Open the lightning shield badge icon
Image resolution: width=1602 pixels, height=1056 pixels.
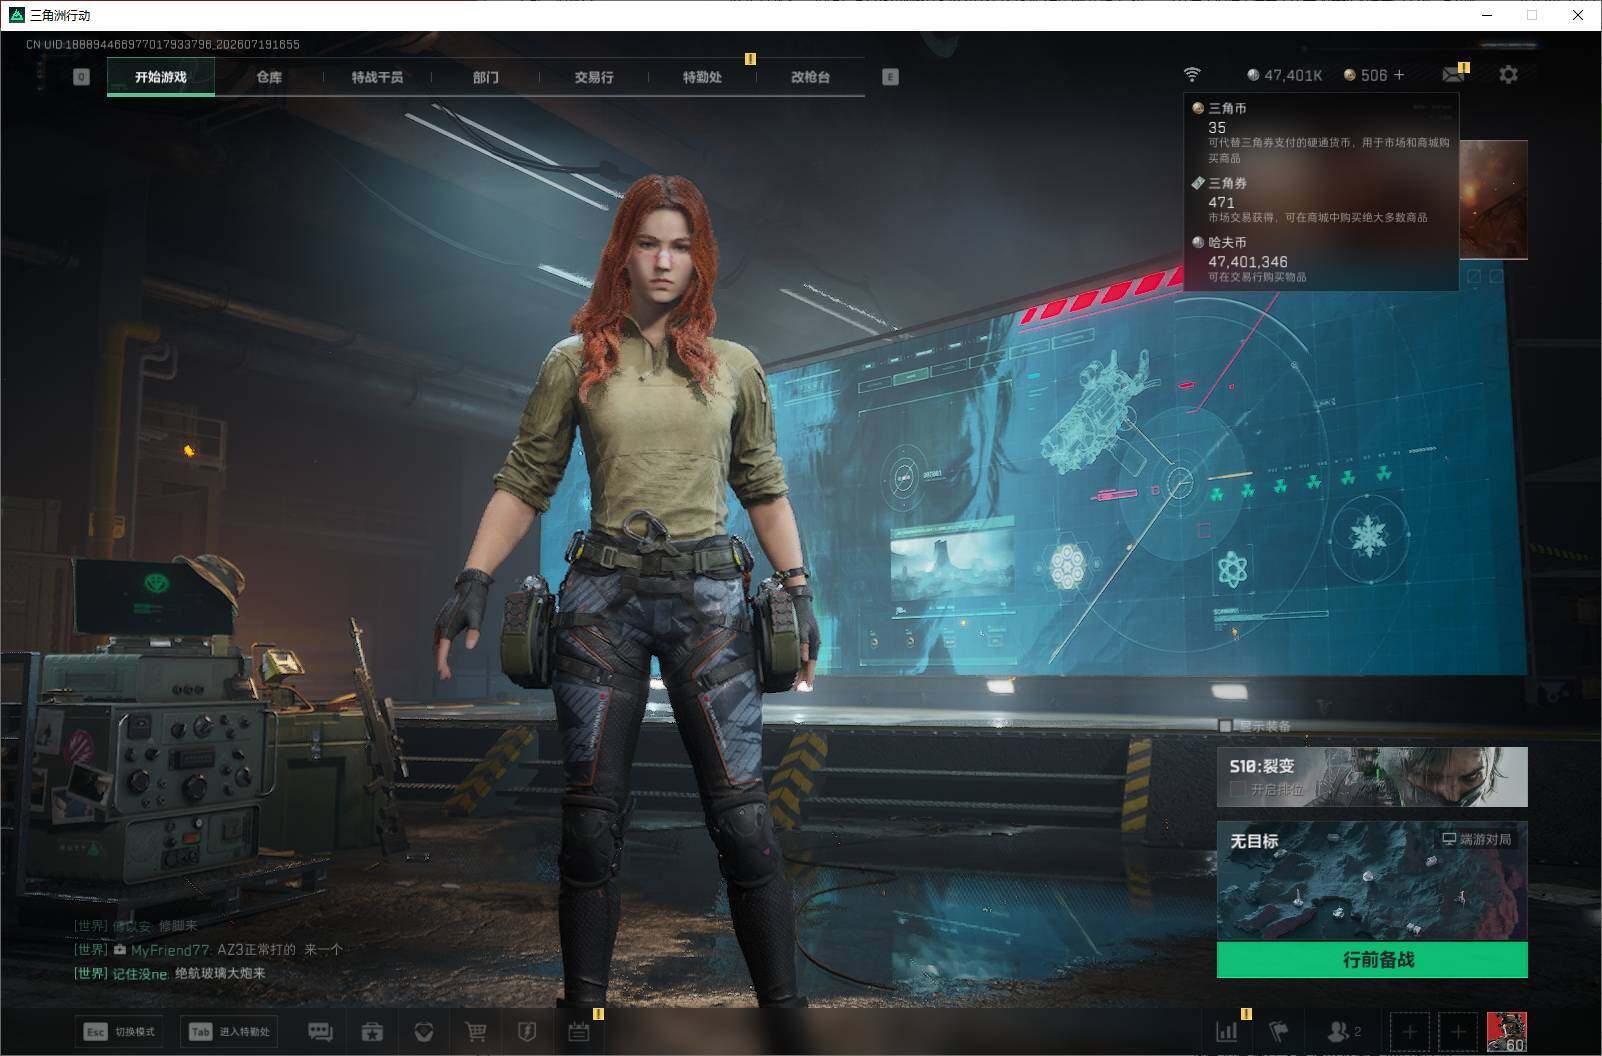527,1031
